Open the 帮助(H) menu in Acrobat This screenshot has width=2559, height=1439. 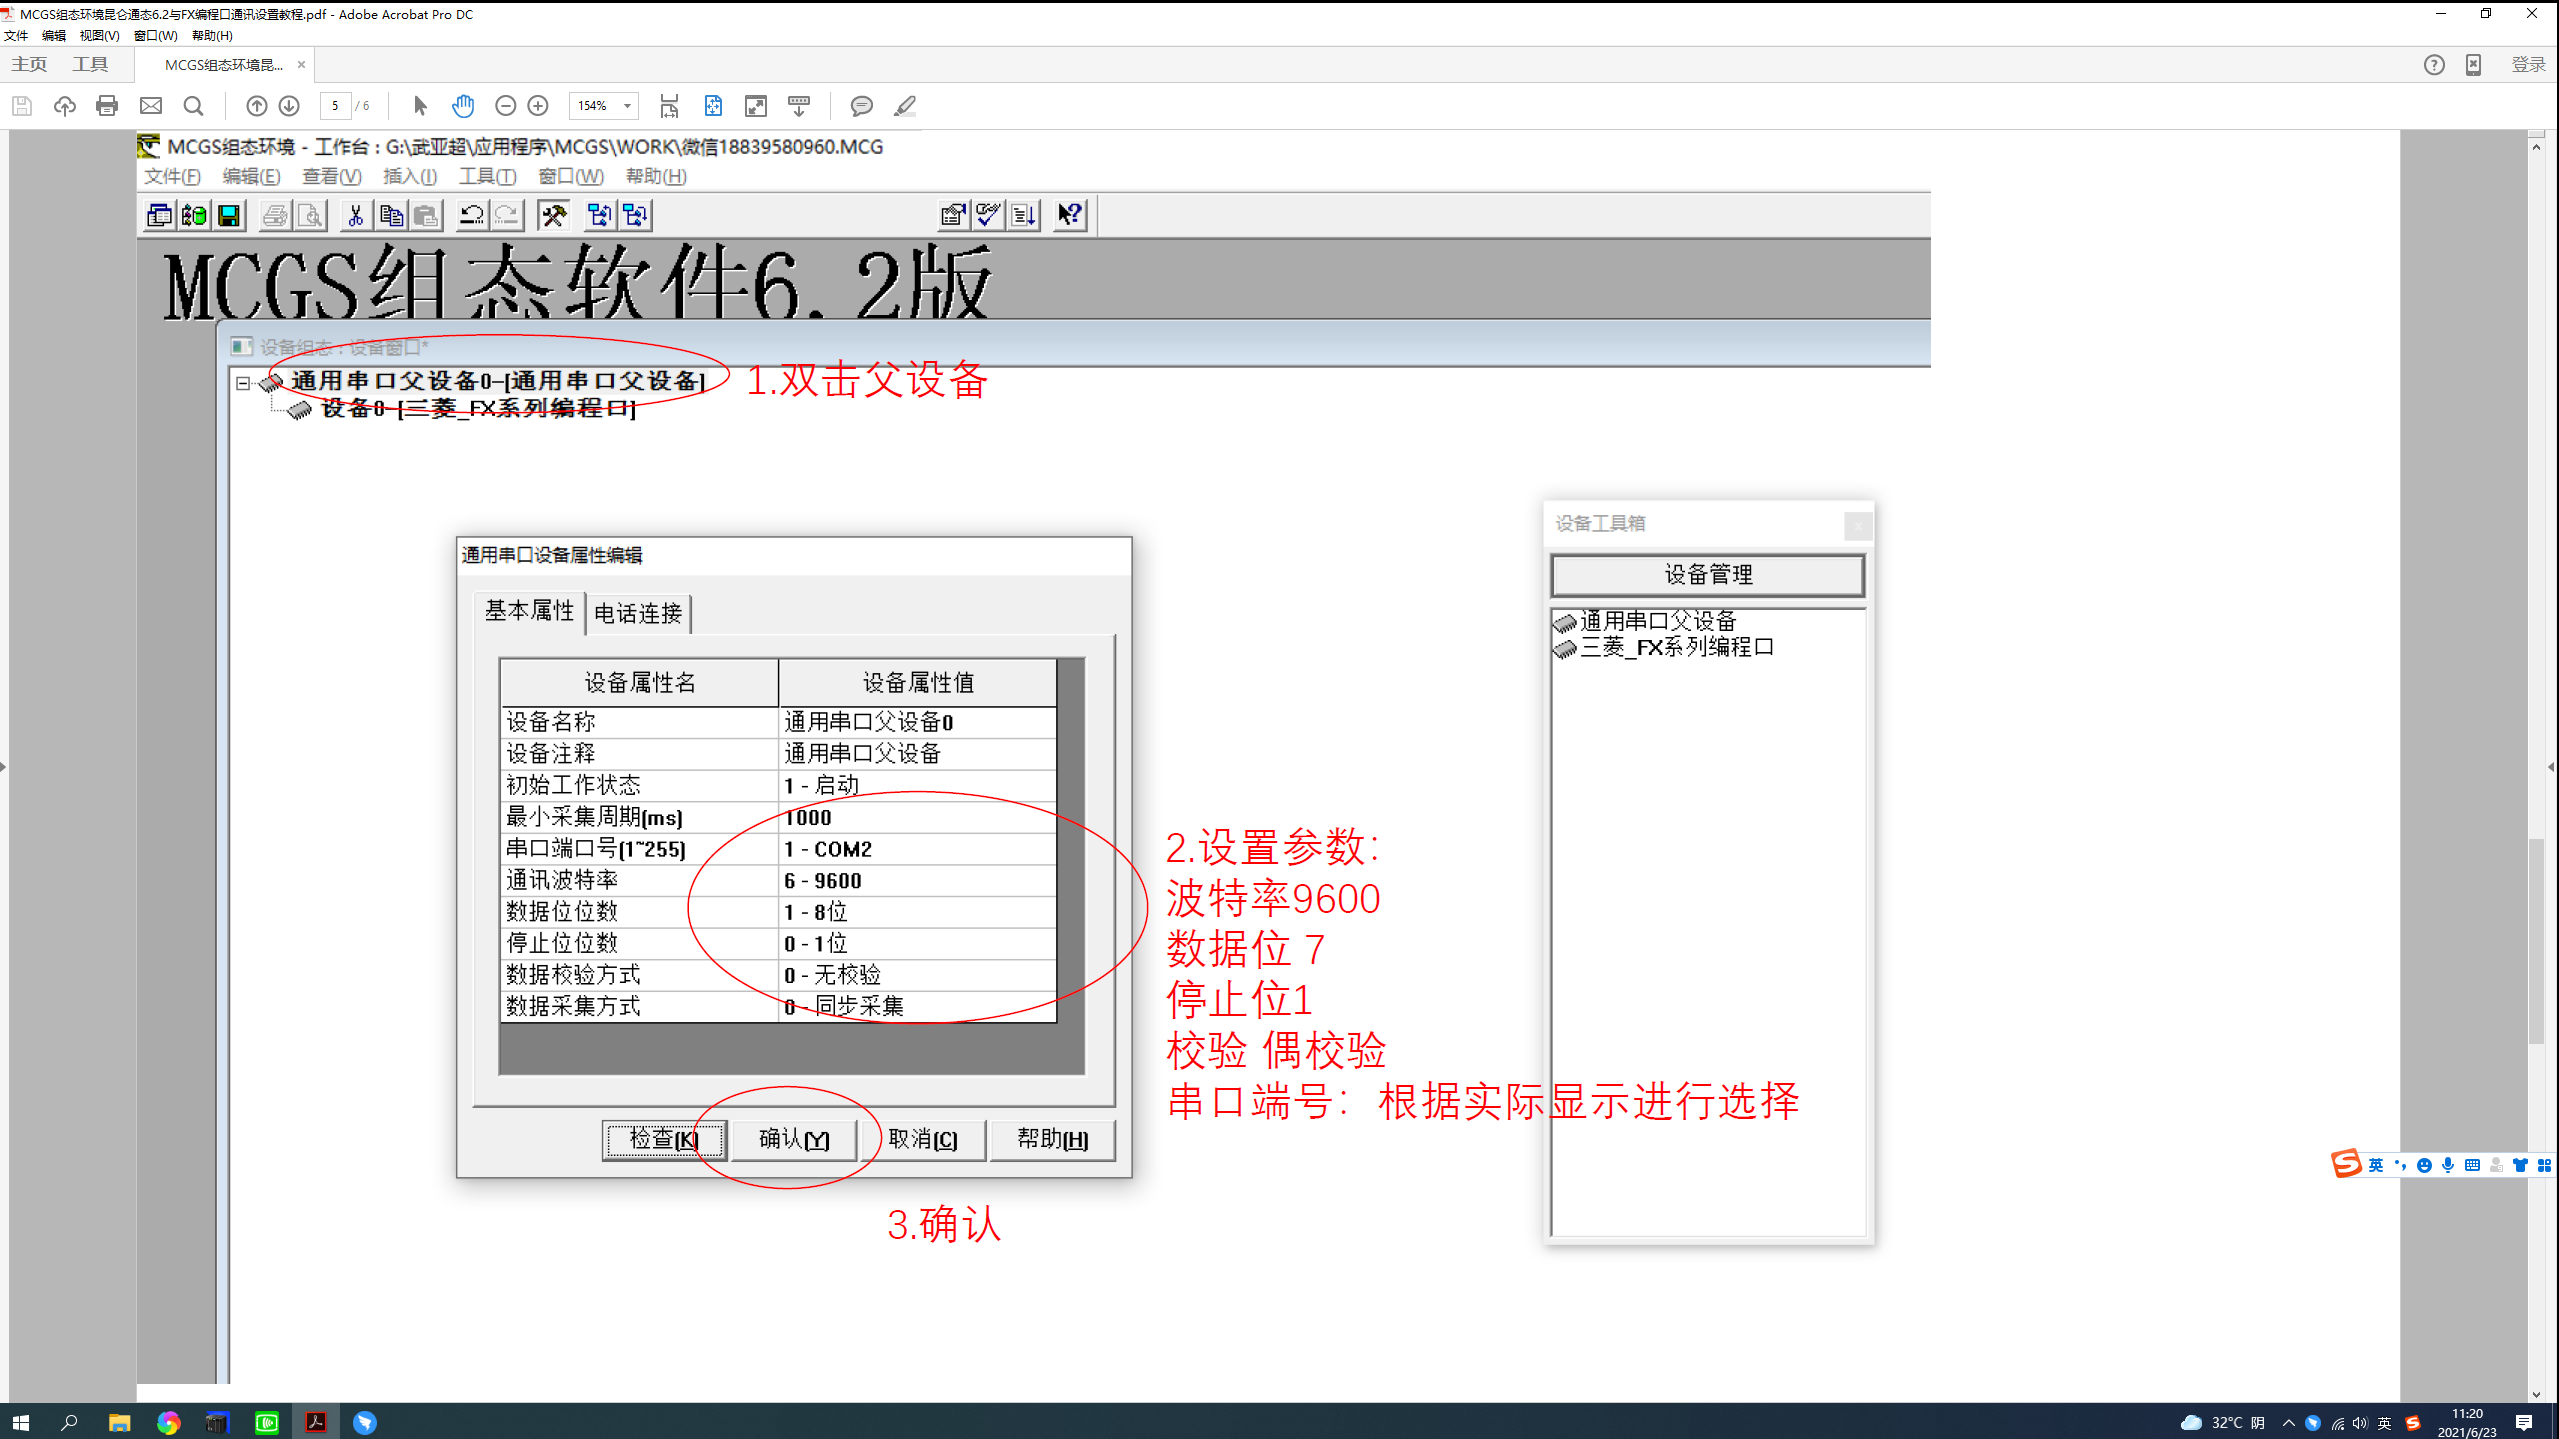coord(212,35)
